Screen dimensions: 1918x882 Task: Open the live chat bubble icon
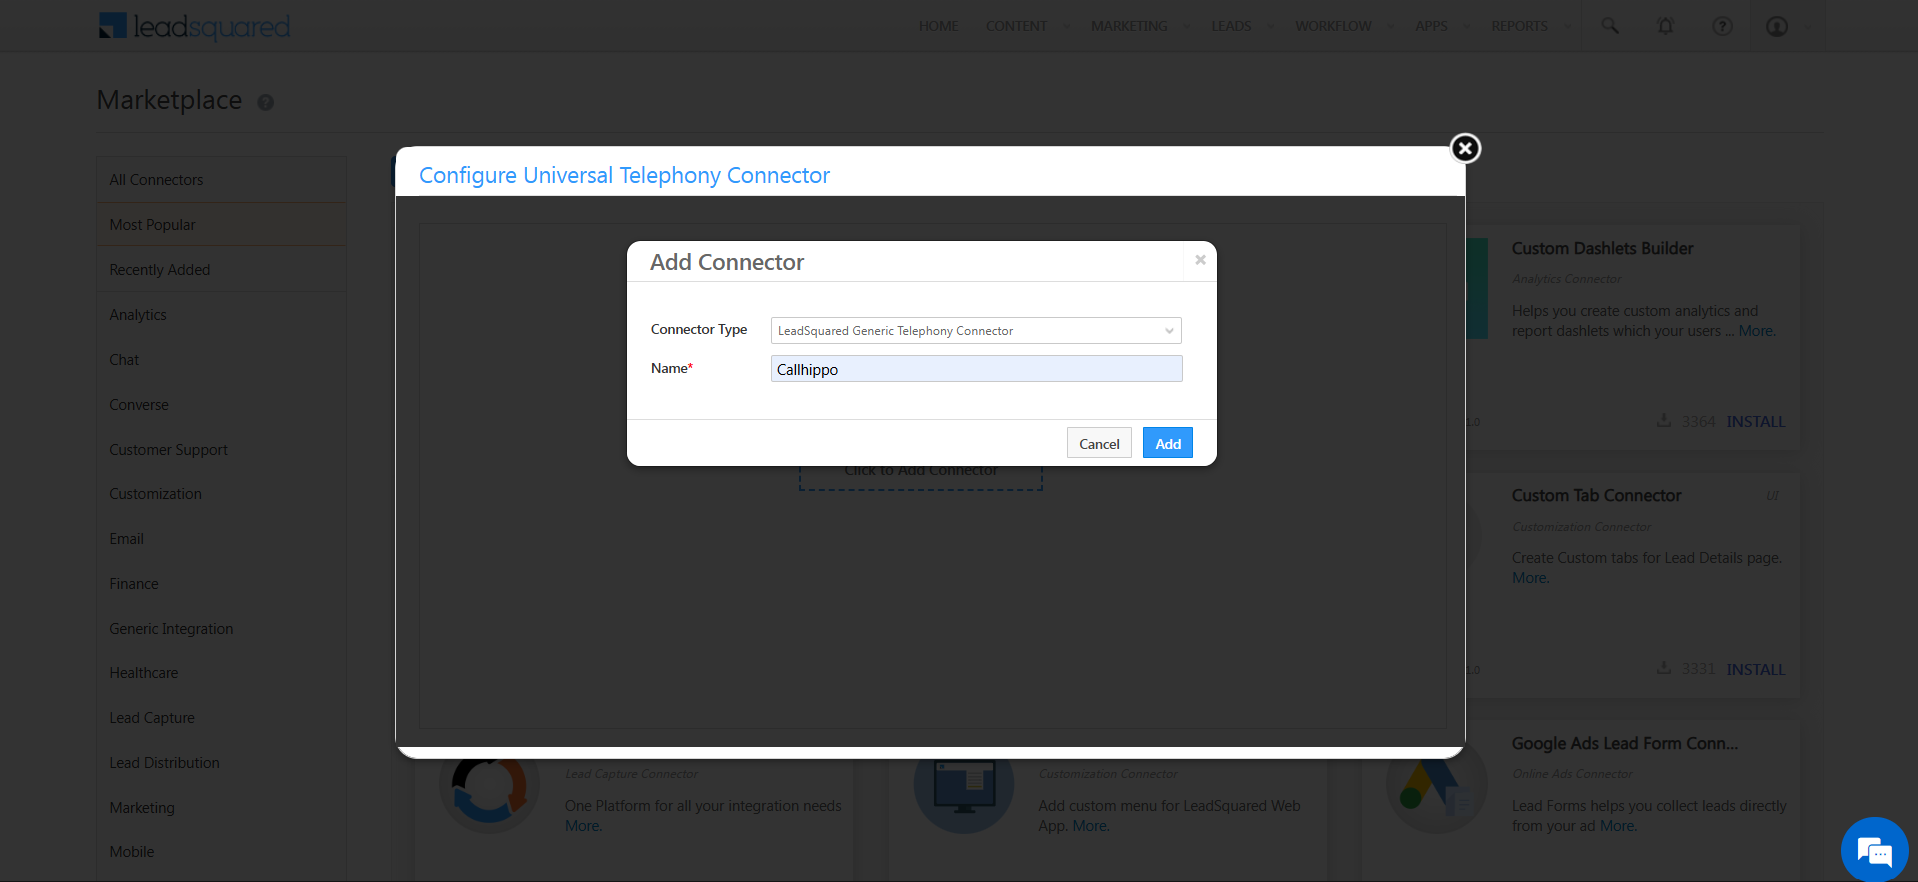pyautogui.click(x=1874, y=851)
